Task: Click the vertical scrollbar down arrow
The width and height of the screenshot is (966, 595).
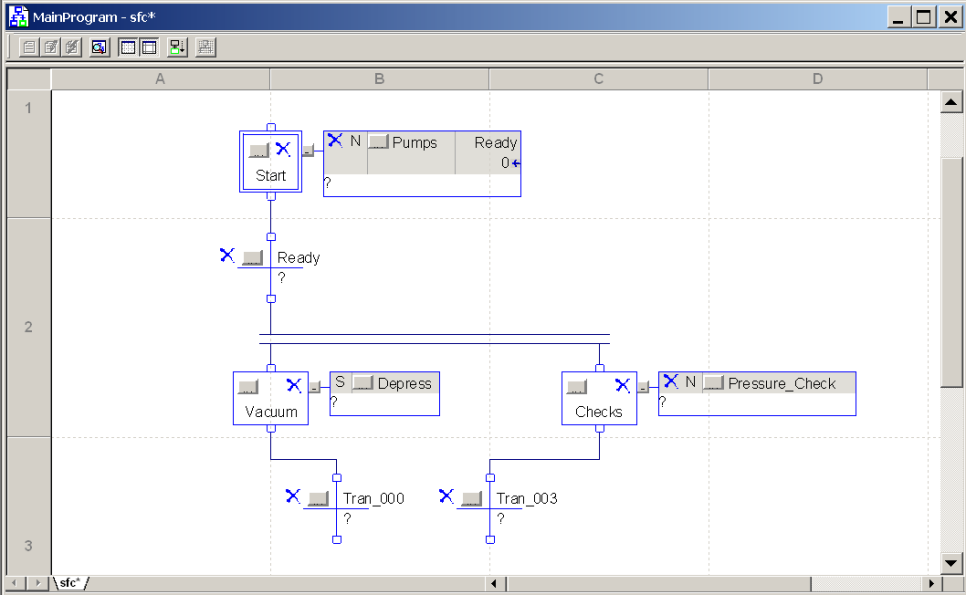Action: pos(951,563)
